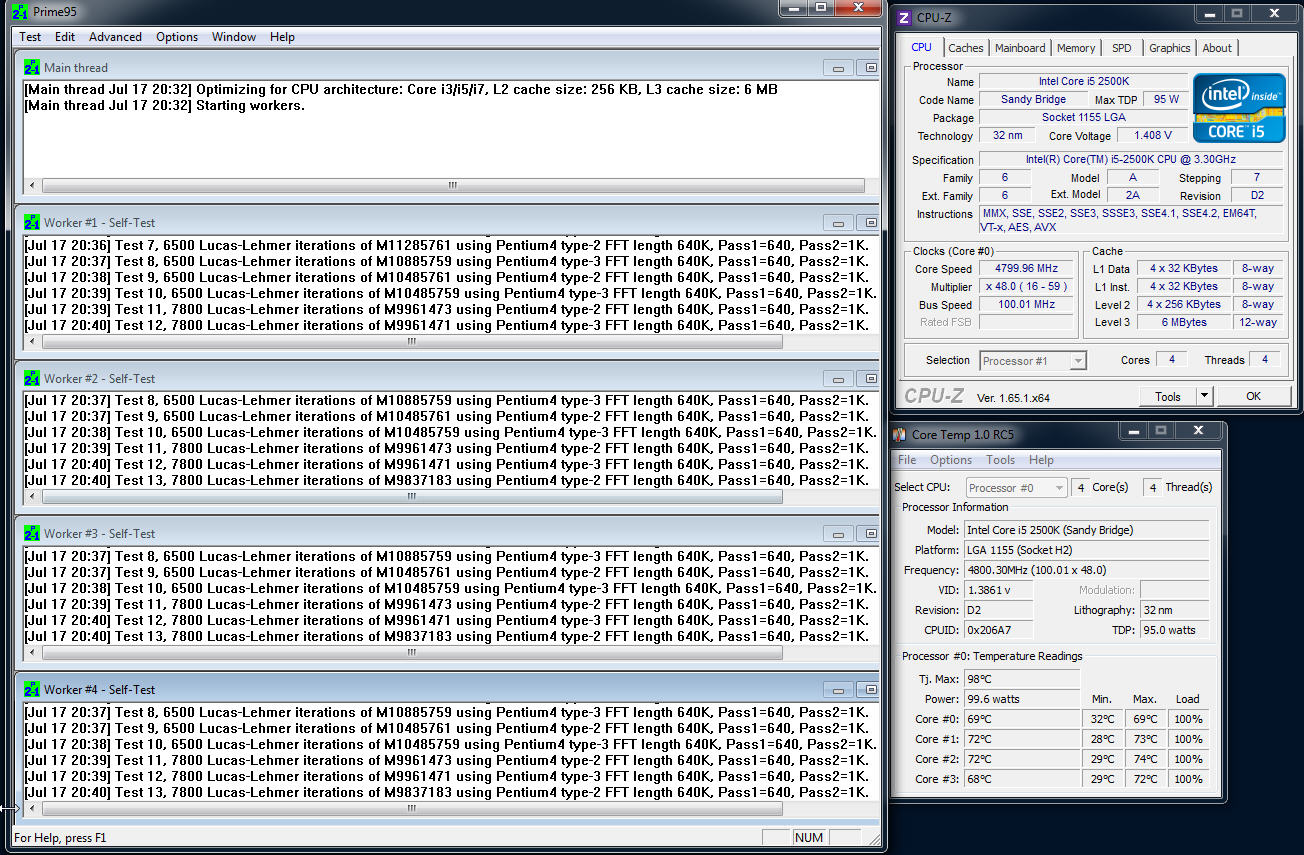The width and height of the screenshot is (1304, 855).
Task: Switch to the Mainboard tab in CPU-Z
Action: click(x=1020, y=48)
